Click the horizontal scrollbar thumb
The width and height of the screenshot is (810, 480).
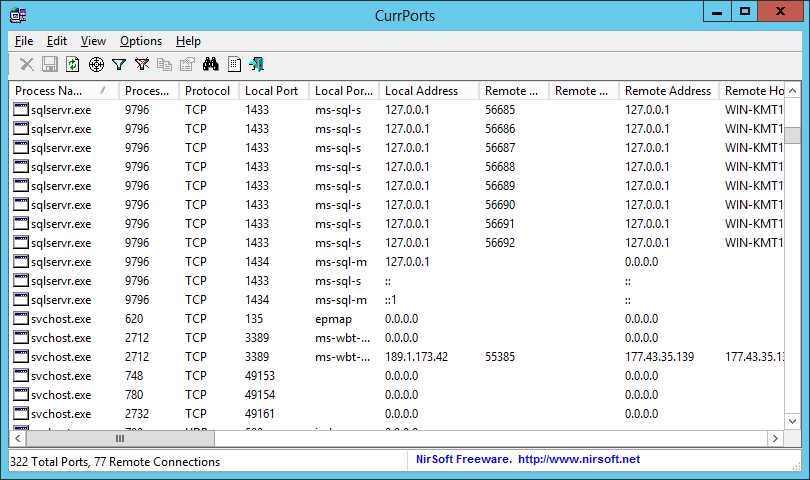[x=120, y=438]
